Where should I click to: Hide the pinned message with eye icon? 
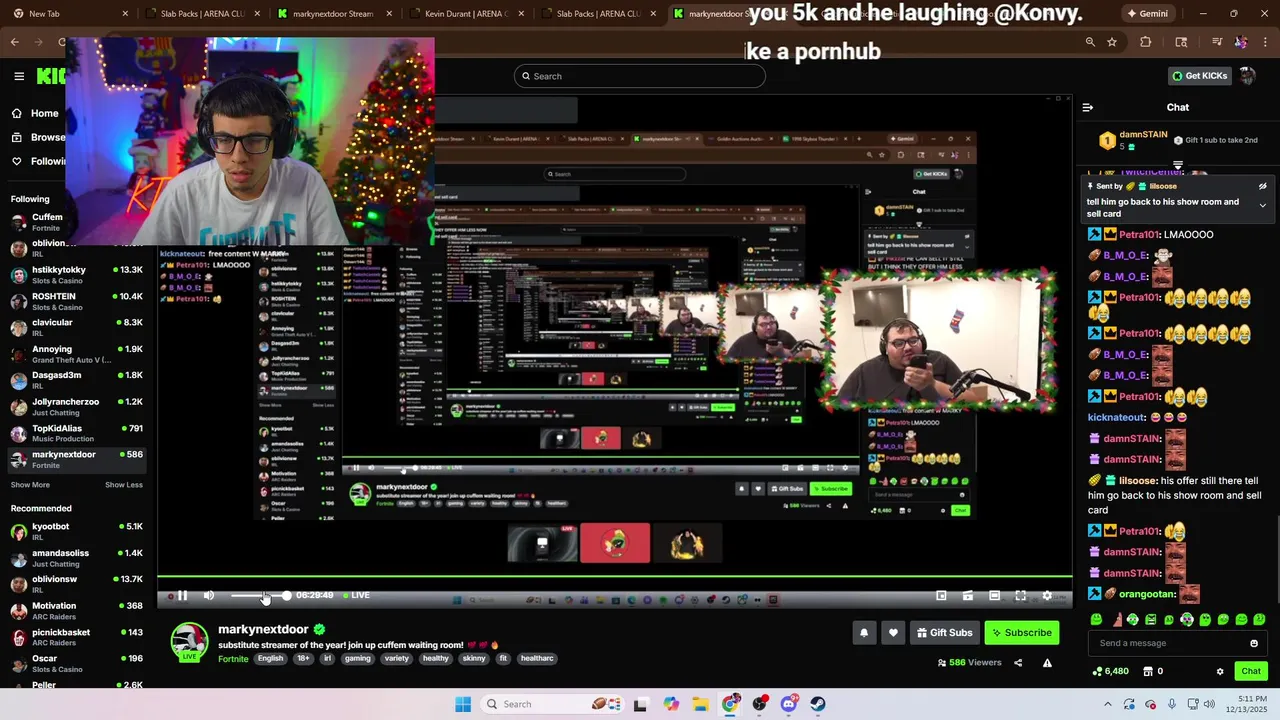coord(1262,186)
